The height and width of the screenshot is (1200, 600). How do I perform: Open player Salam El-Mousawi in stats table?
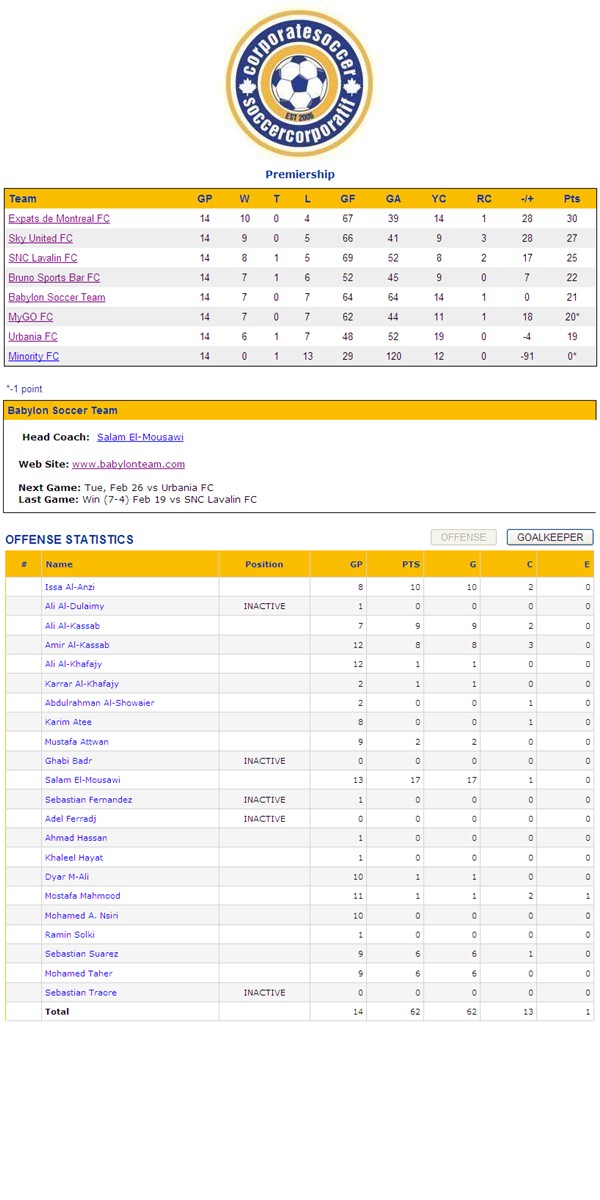point(83,780)
